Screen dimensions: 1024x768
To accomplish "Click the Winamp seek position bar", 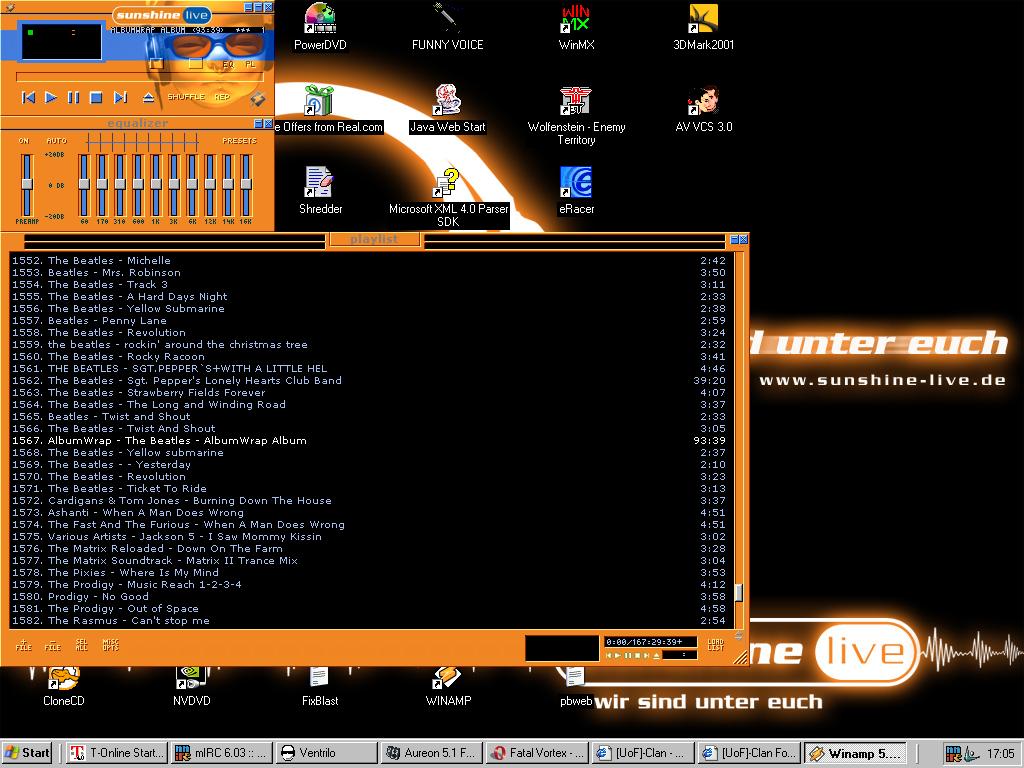I will point(140,77).
